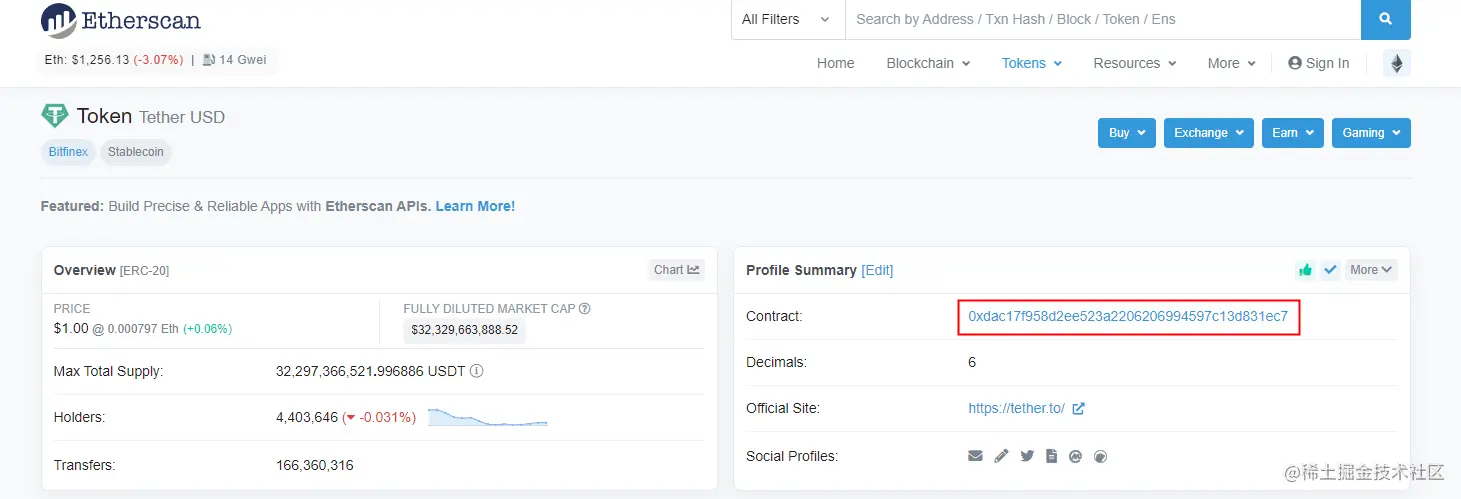Open the contract address 0xdac17f958d2ee... link
Viewport: 1461px width, 499px height.
[1128, 316]
